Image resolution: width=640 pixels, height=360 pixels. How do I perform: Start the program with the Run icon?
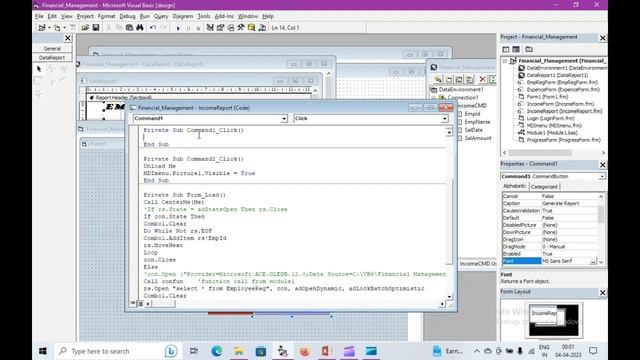[x=178, y=28]
